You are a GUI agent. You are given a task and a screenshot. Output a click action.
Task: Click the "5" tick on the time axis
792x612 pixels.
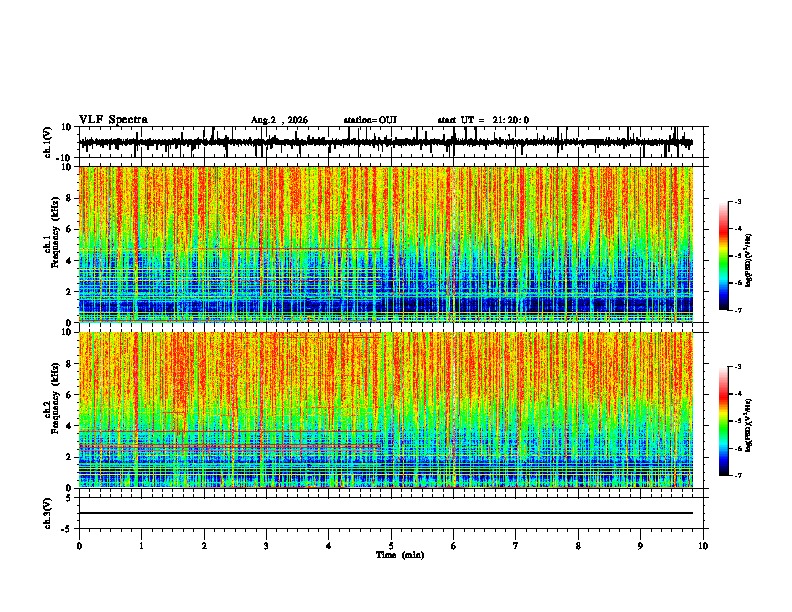391,546
